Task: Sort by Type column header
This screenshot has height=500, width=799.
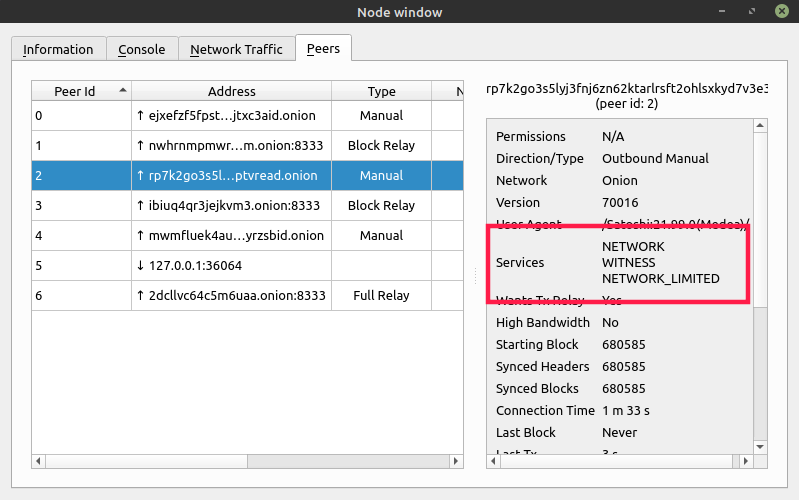Action: 381,91
